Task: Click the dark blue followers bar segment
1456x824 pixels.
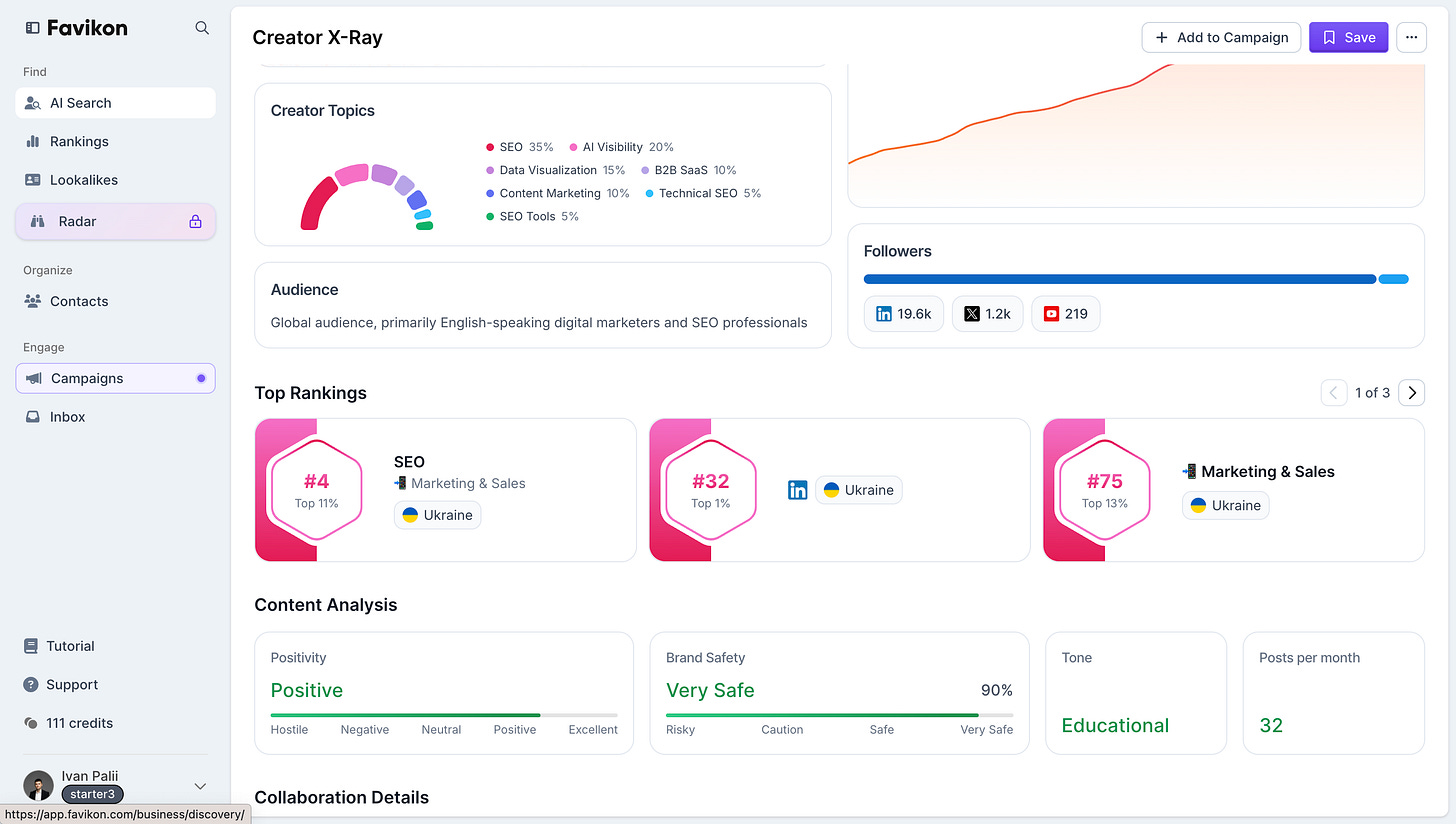Action: click(1120, 279)
